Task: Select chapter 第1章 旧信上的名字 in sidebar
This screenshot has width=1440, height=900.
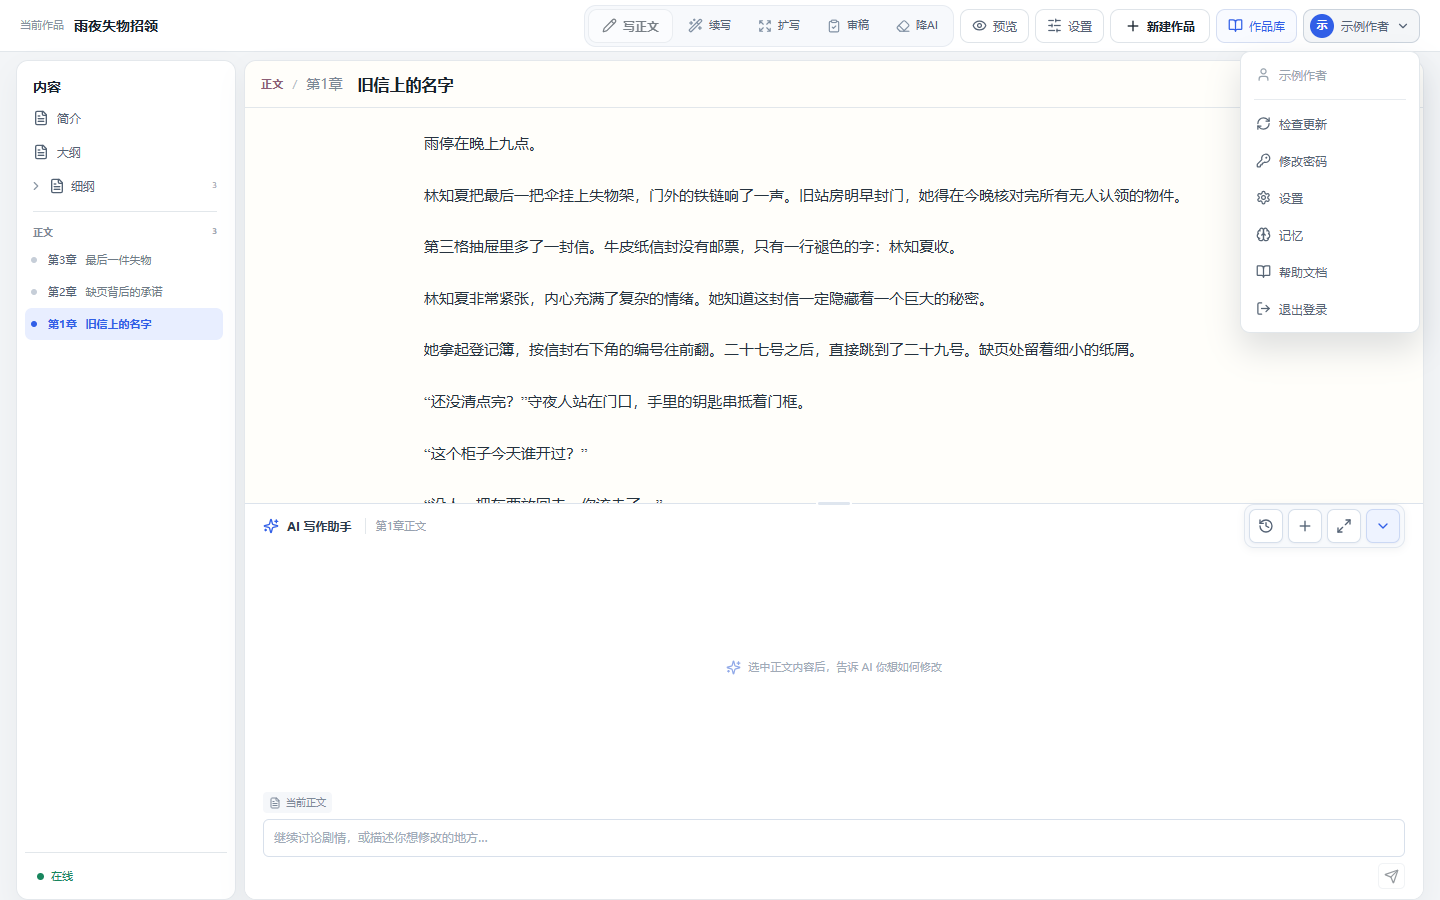Action: click(x=124, y=324)
